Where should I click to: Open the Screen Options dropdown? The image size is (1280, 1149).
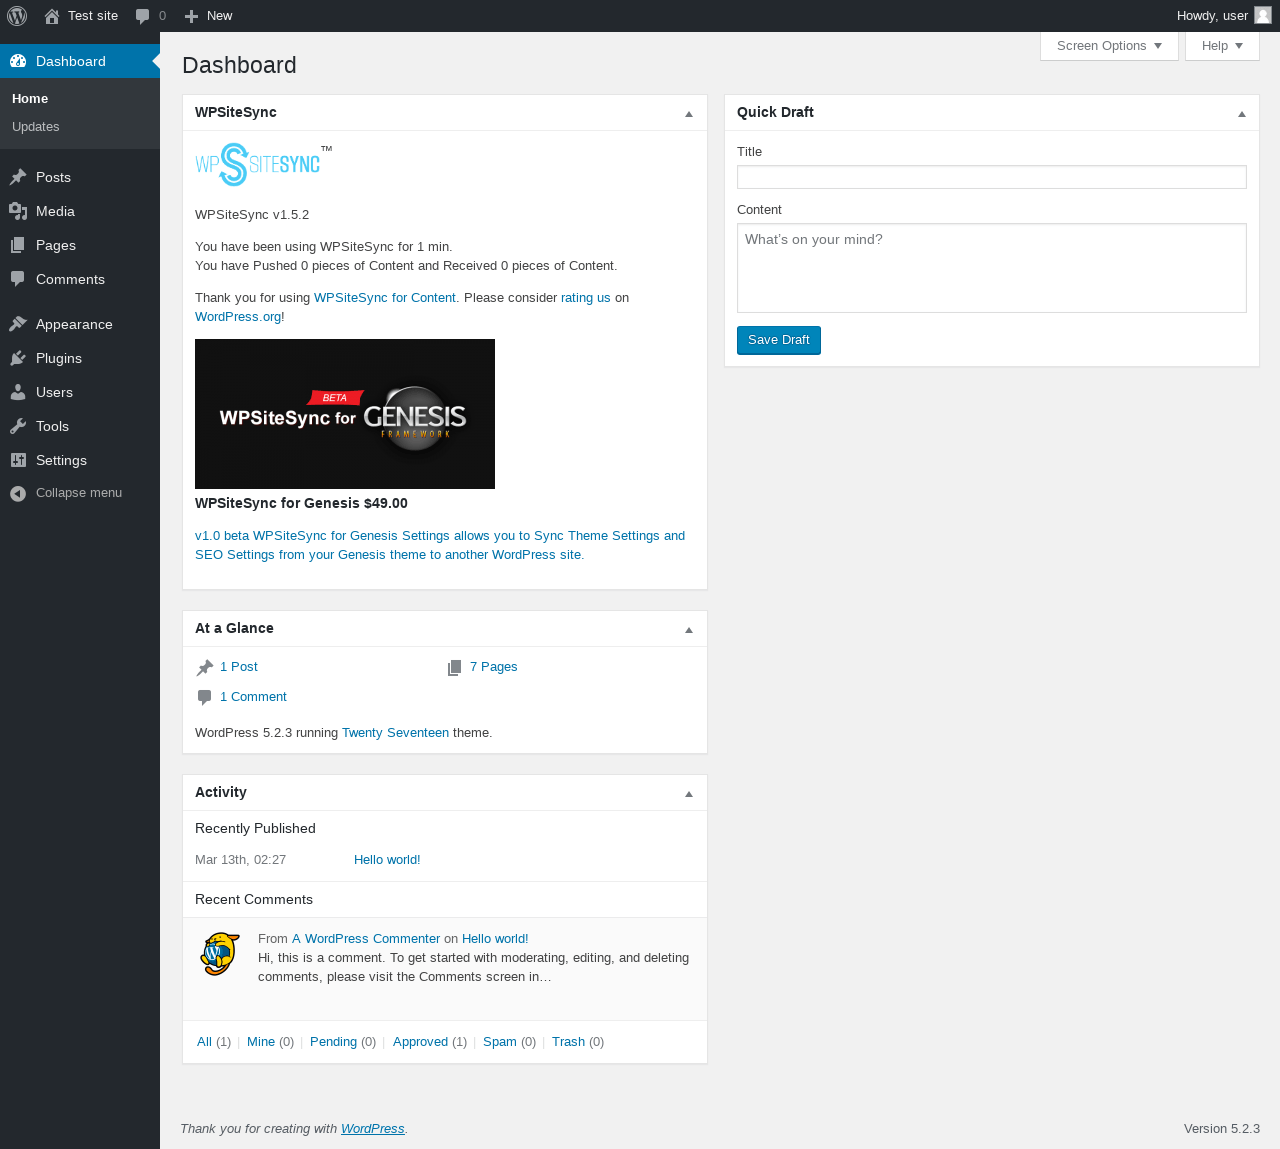point(1109,46)
